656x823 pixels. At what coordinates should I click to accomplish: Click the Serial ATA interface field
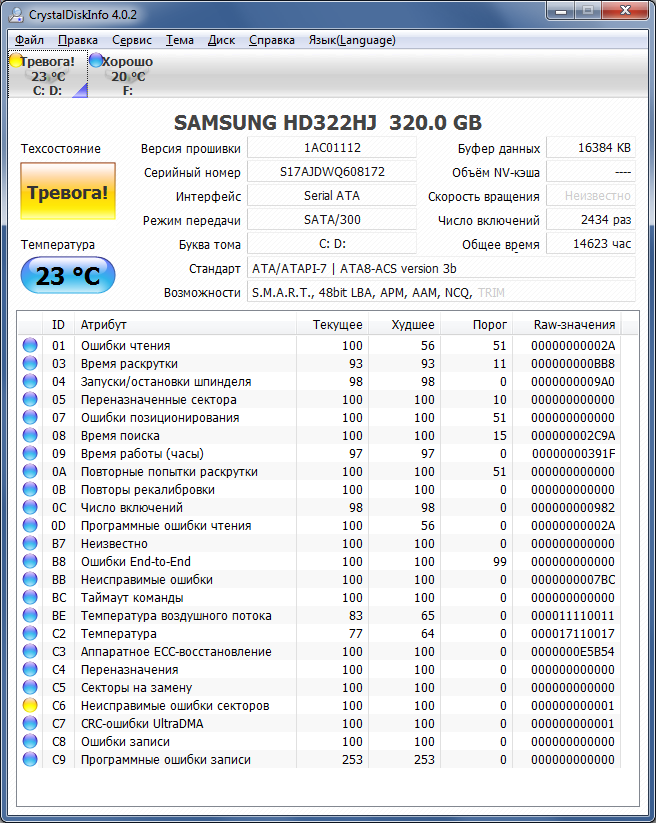[332, 196]
